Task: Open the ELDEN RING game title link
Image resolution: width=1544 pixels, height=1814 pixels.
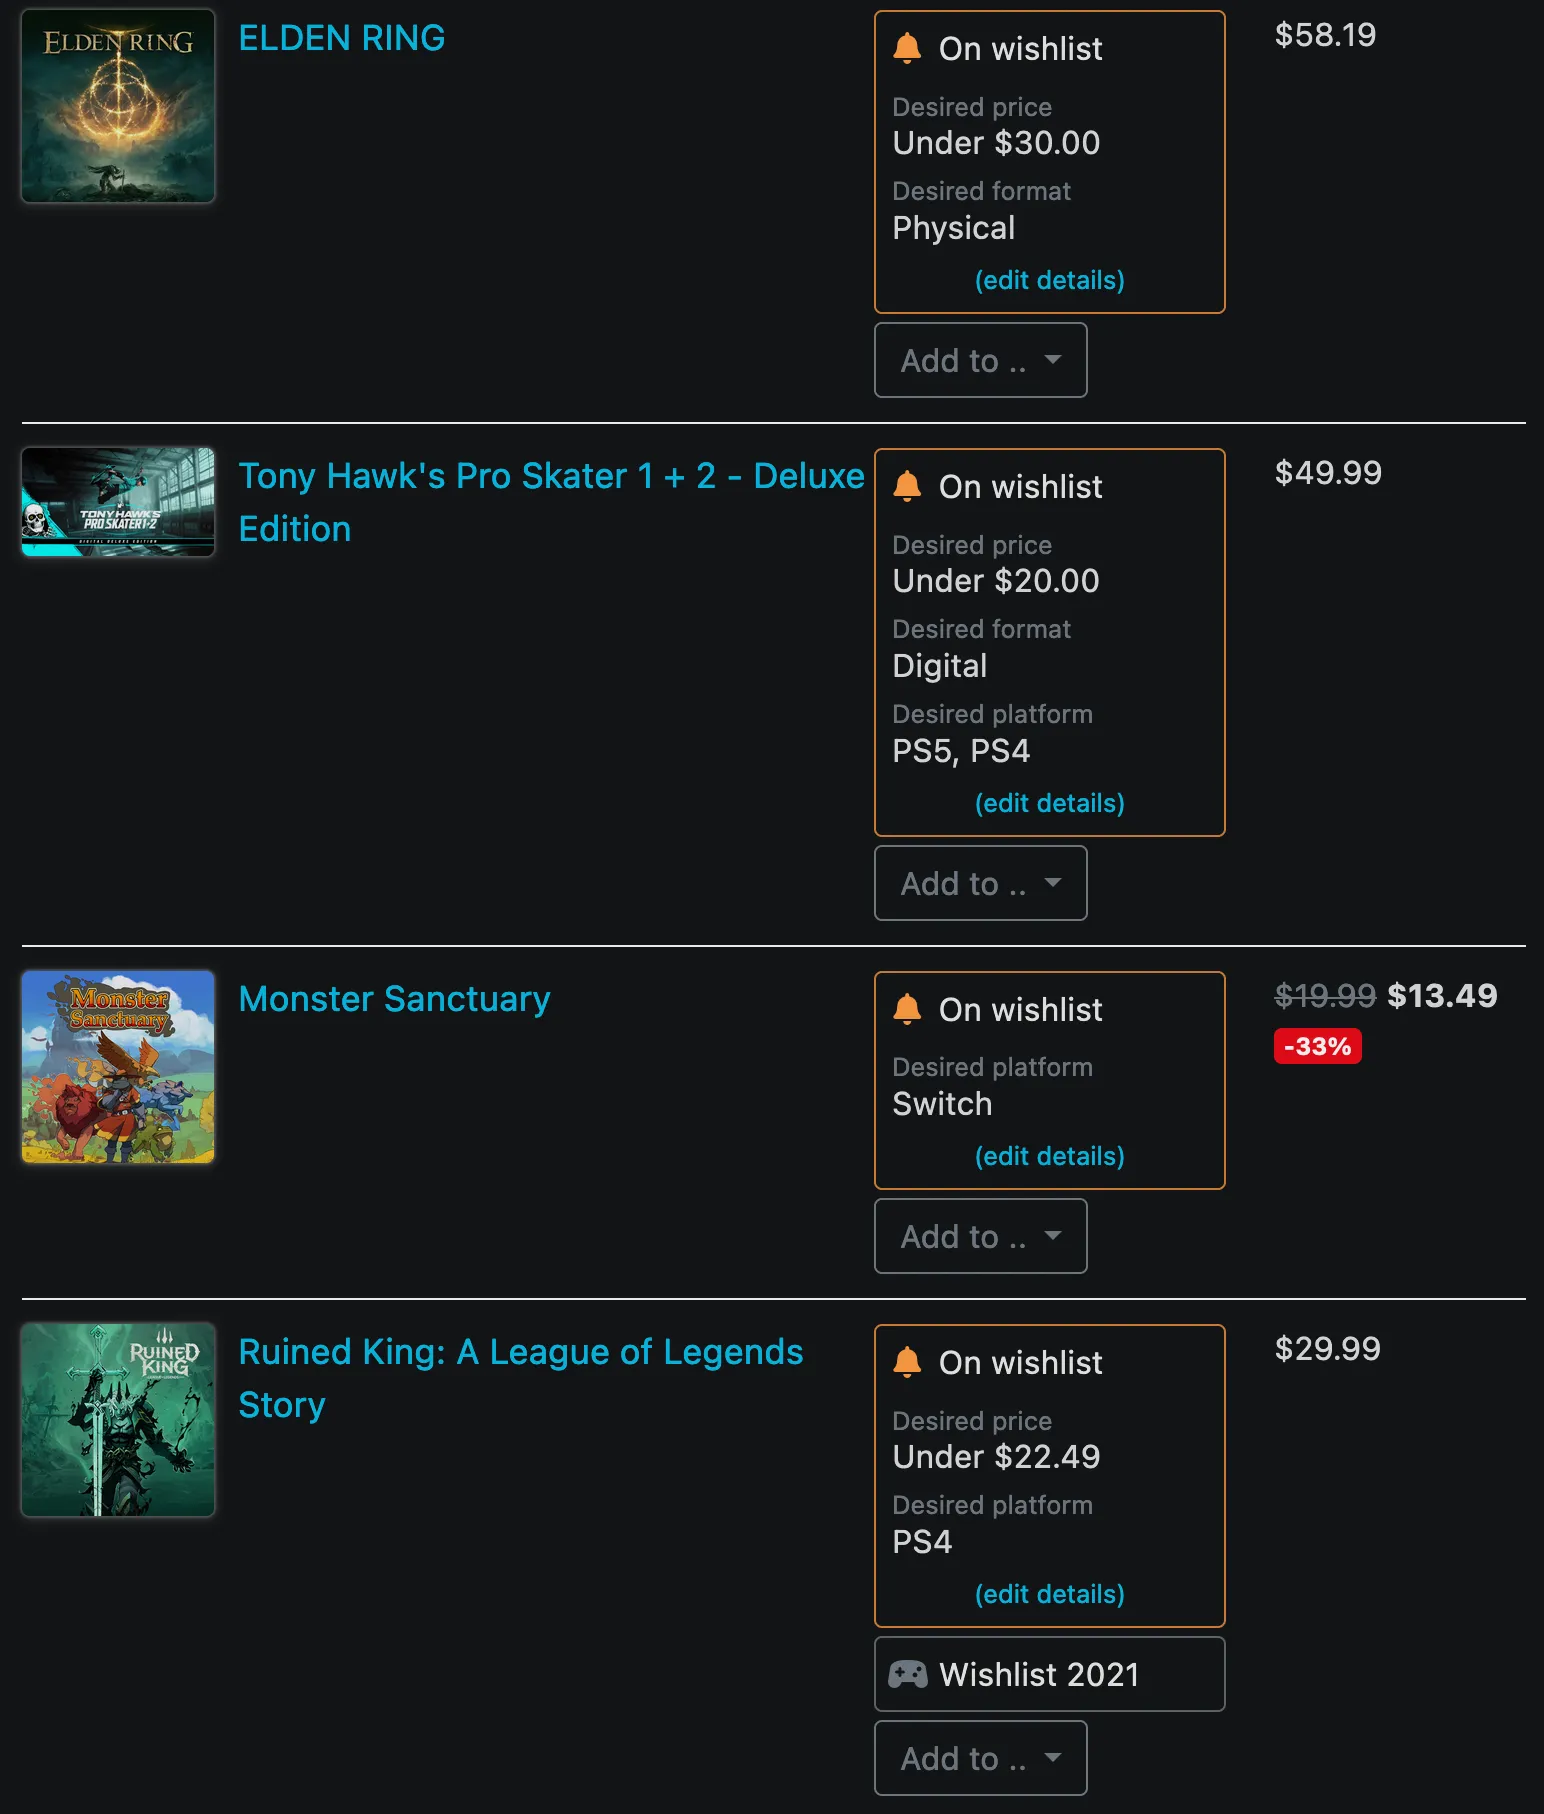Action: click(342, 38)
